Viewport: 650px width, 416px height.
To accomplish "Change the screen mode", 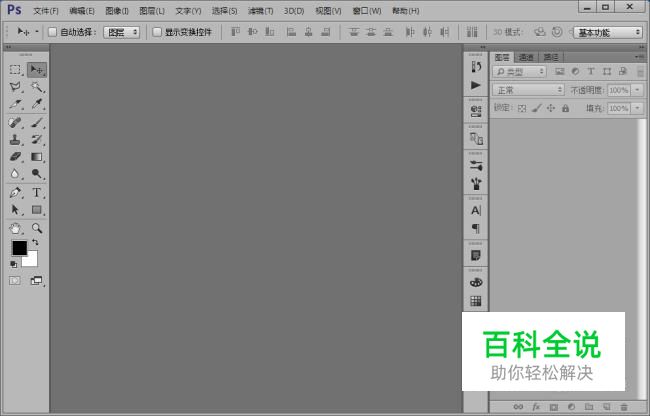I will (x=36, y=281).
